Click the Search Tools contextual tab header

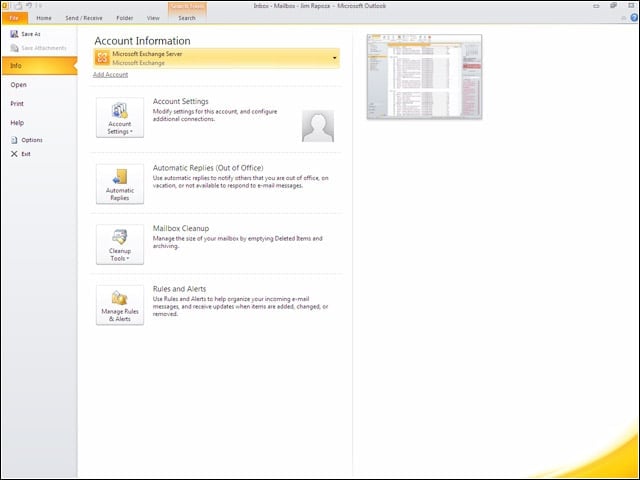pyautogui.click(x=187, y=6)
